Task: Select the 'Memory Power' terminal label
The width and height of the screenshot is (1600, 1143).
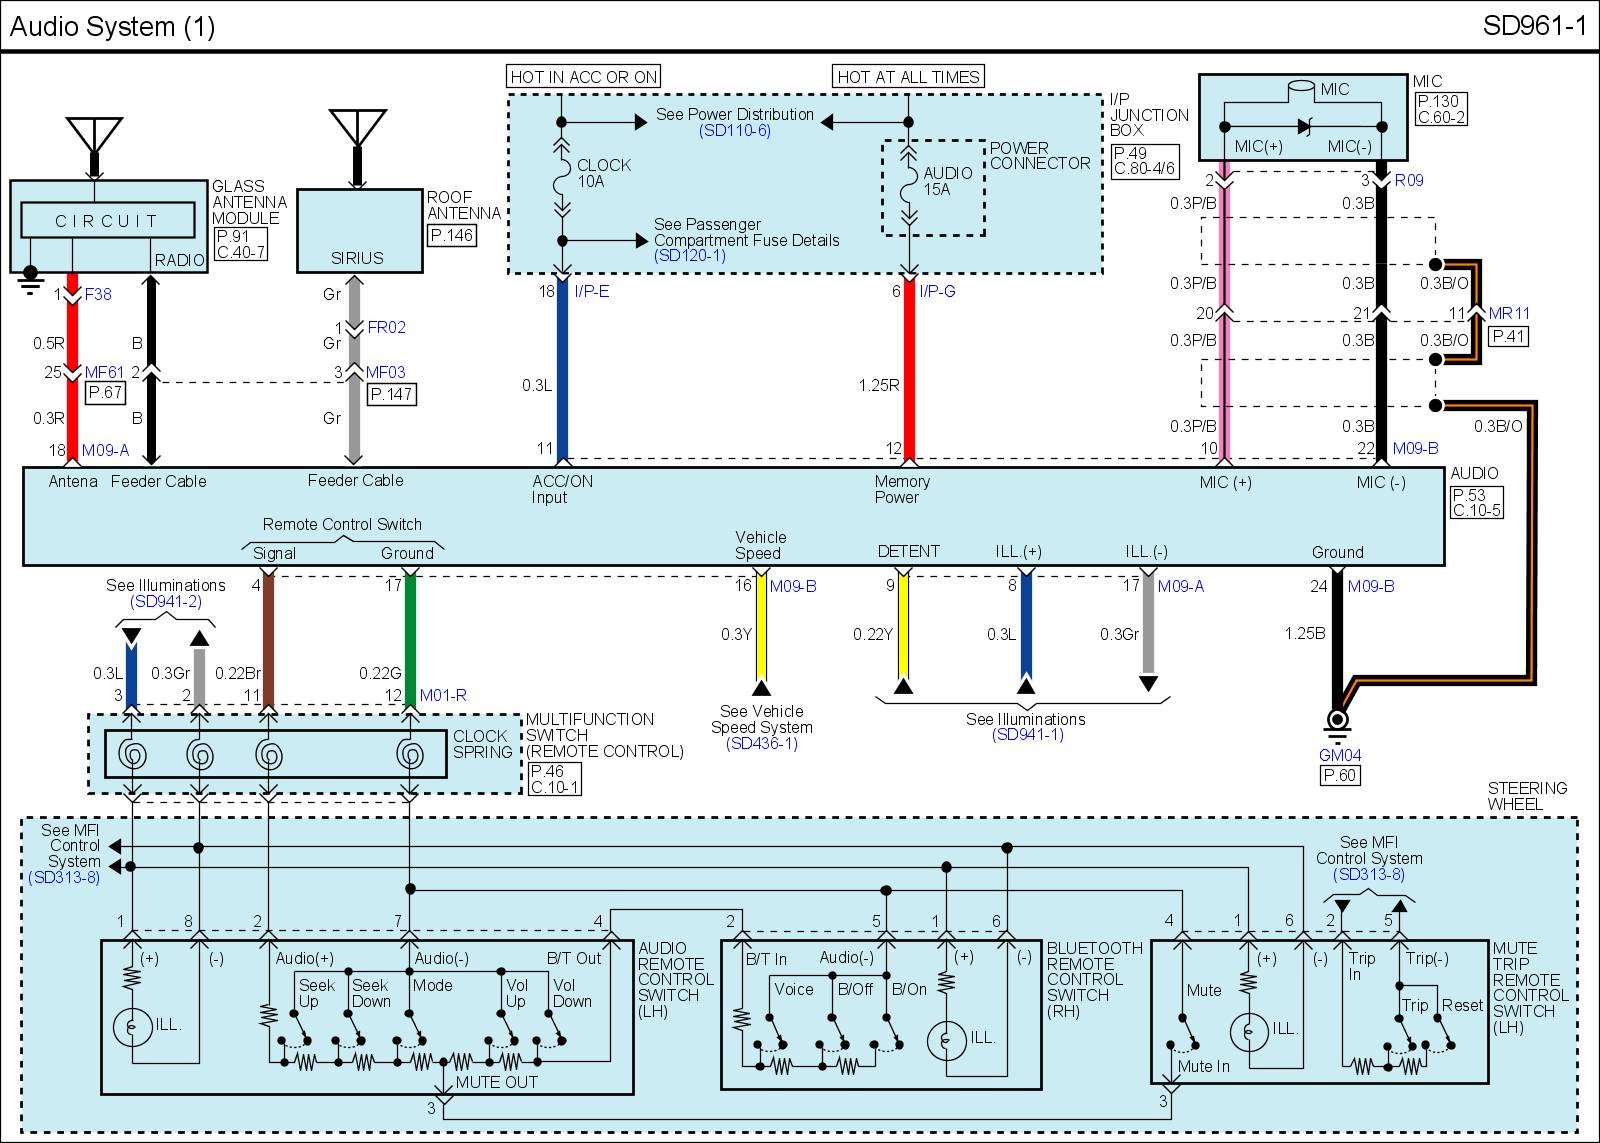Action: (x=901, y=489)
